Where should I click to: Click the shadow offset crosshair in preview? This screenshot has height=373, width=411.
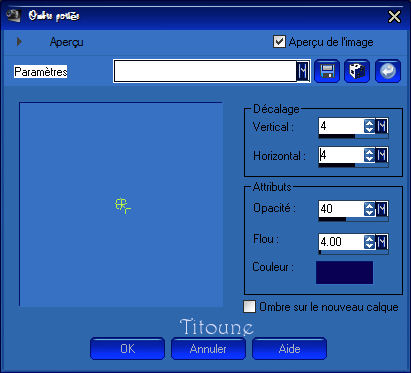(x=122, y=205)
